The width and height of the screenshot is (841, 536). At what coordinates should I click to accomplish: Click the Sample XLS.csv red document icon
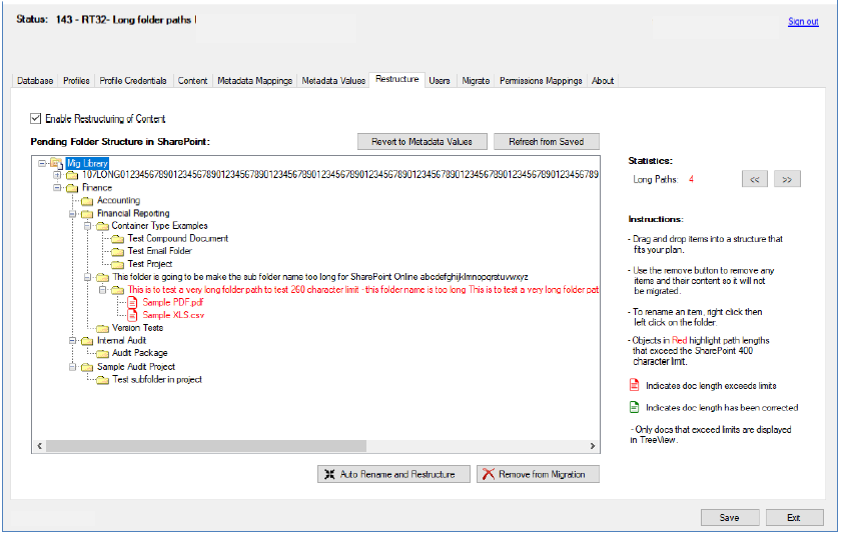coord(133,315)
